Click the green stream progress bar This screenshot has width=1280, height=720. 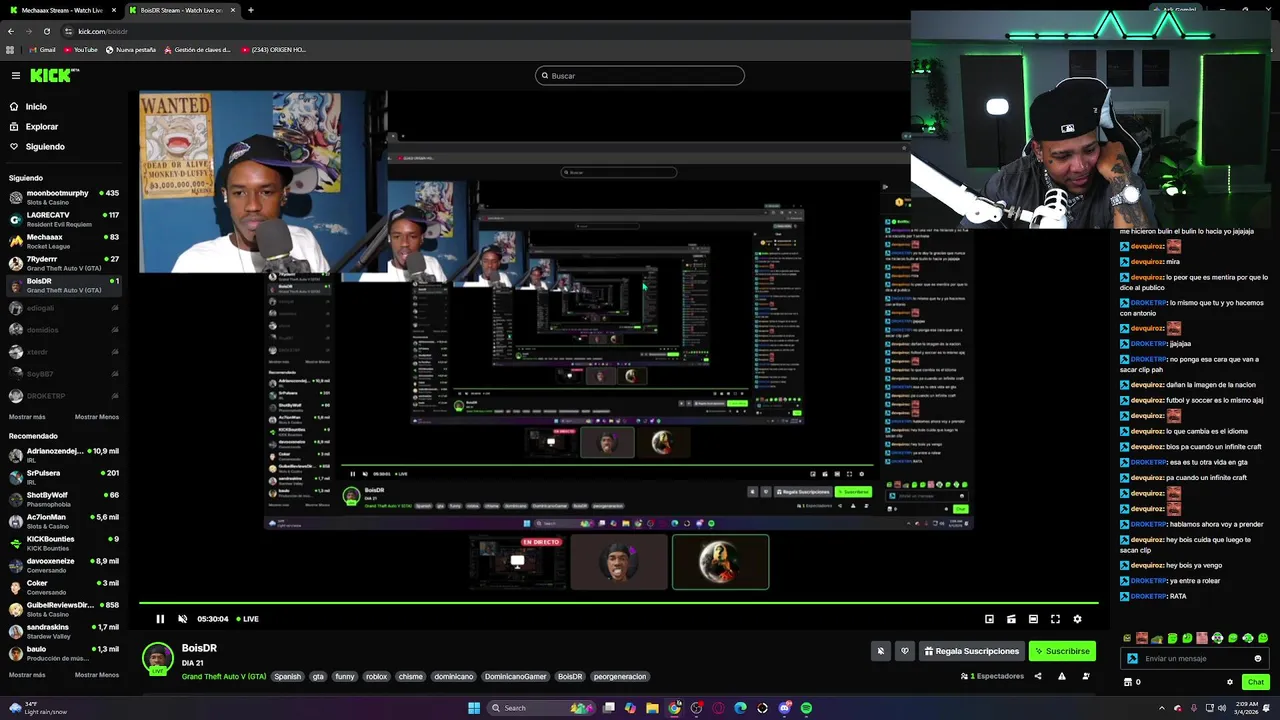click(618, 603)
